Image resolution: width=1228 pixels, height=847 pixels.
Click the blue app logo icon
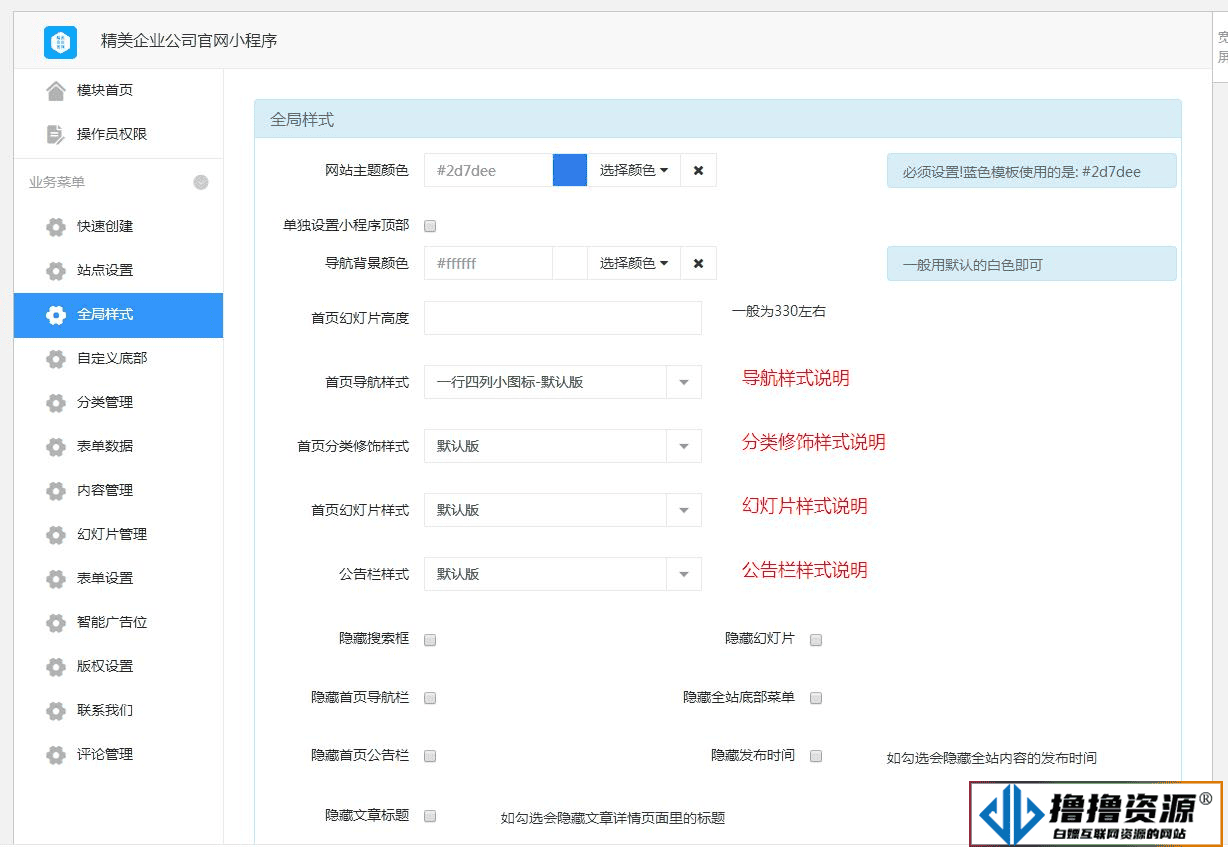(x=60, y=41)
